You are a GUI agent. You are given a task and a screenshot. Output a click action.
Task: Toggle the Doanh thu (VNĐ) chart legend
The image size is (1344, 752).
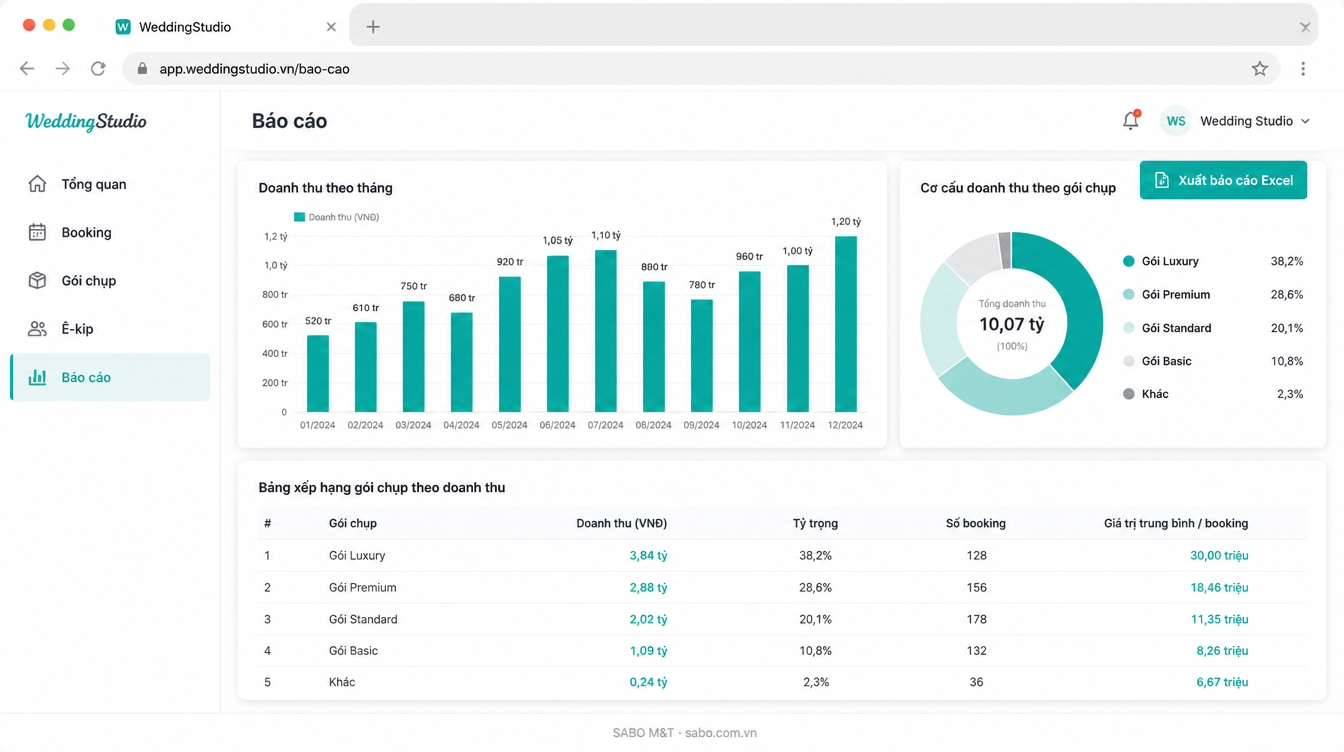[x=336, y=217]
